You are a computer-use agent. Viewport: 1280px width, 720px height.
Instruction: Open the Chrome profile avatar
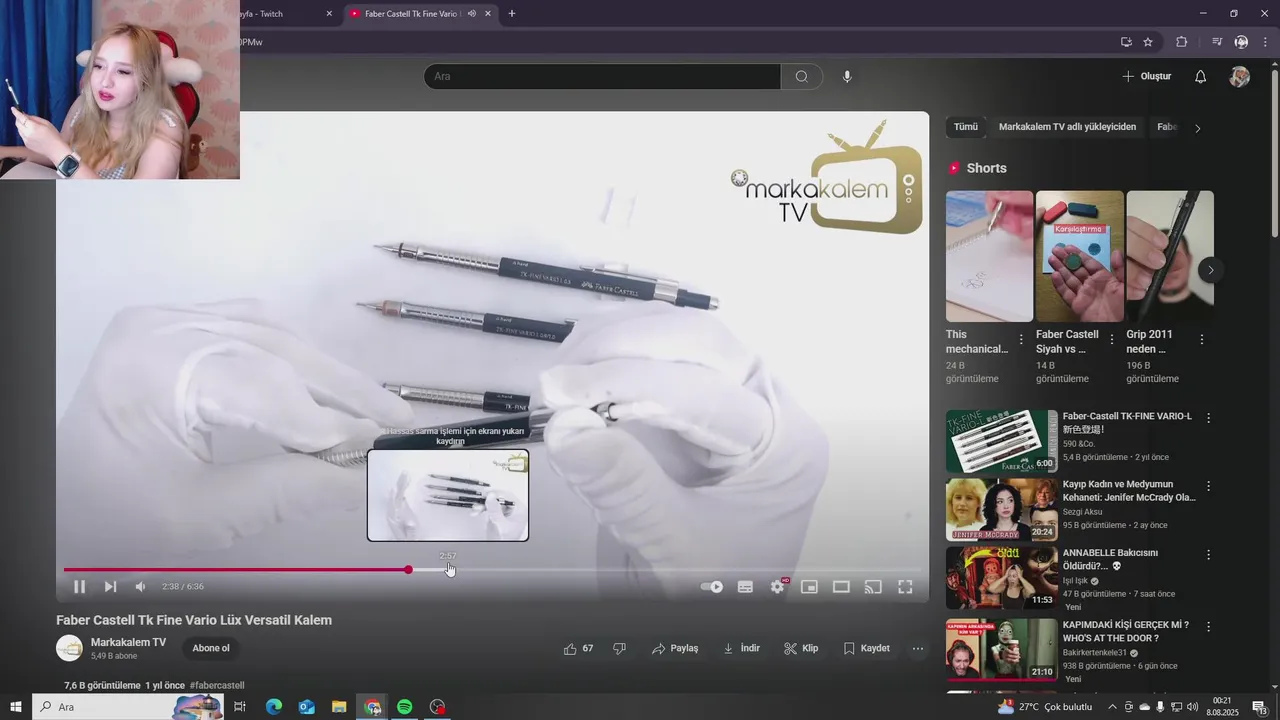[x=1241, y=42]
